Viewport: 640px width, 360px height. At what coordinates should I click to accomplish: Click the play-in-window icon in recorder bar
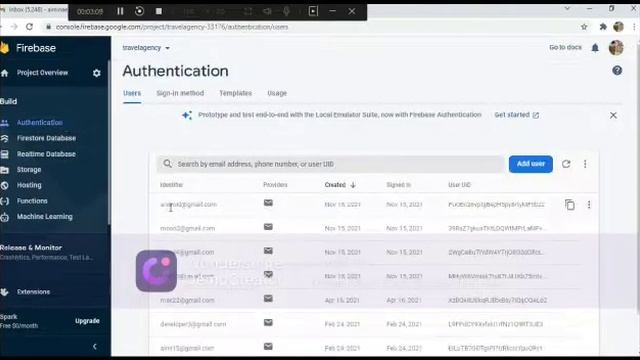tap(313, 11)
